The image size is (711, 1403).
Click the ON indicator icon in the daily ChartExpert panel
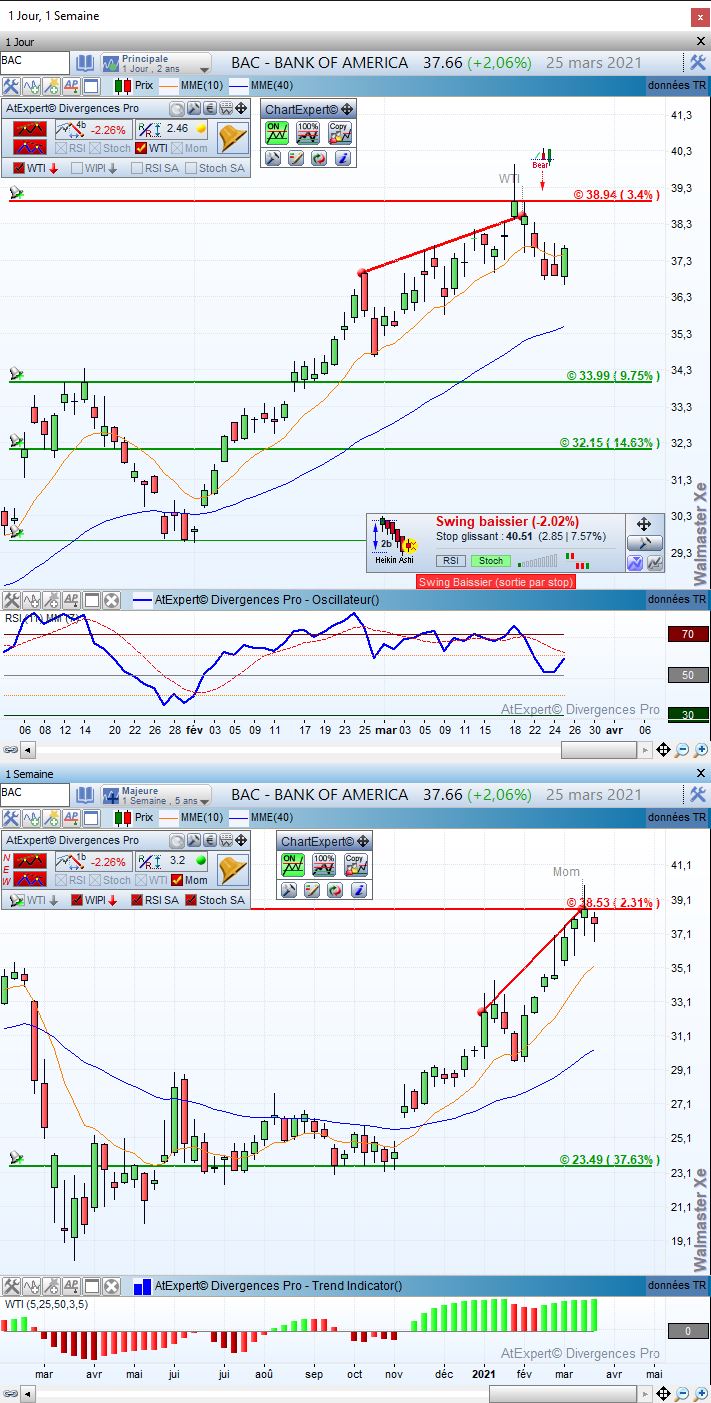pos(277,133)
